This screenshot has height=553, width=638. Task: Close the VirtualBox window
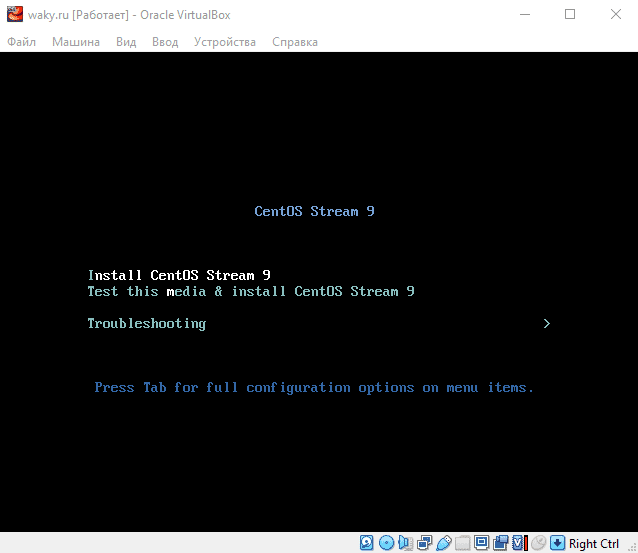click(x=616, y=15)
